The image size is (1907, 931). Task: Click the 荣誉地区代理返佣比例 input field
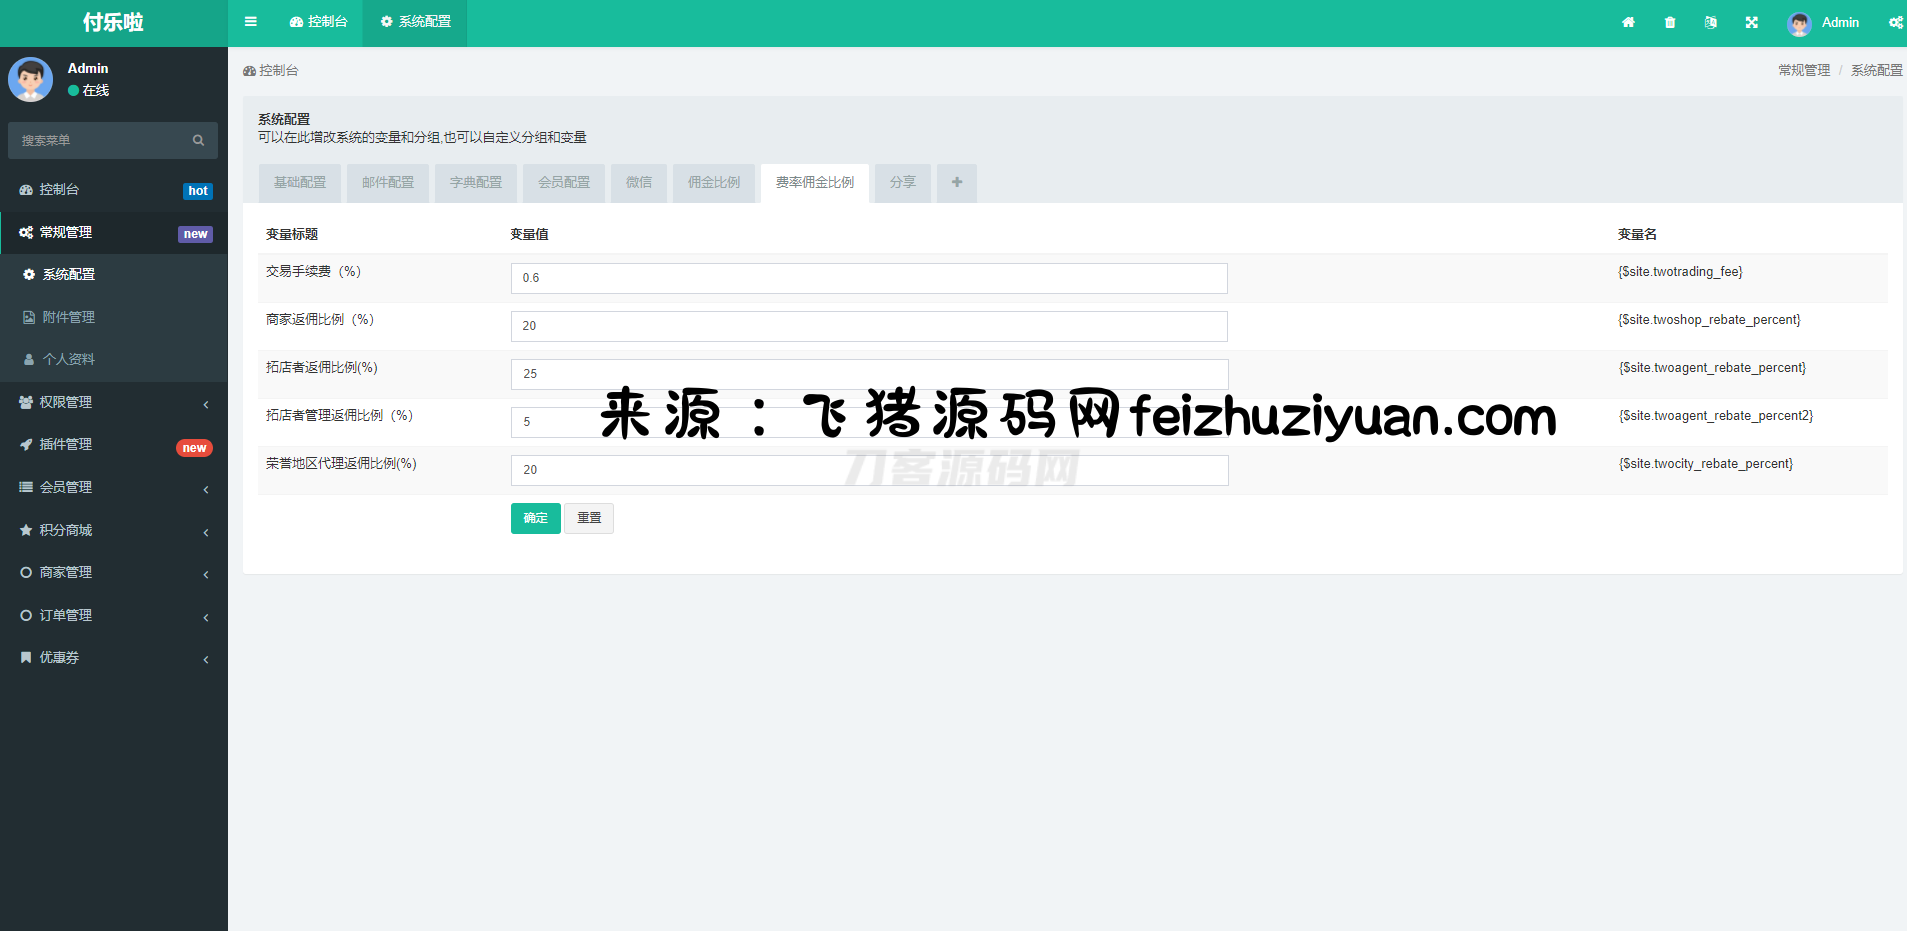click(x=868, y=470)
